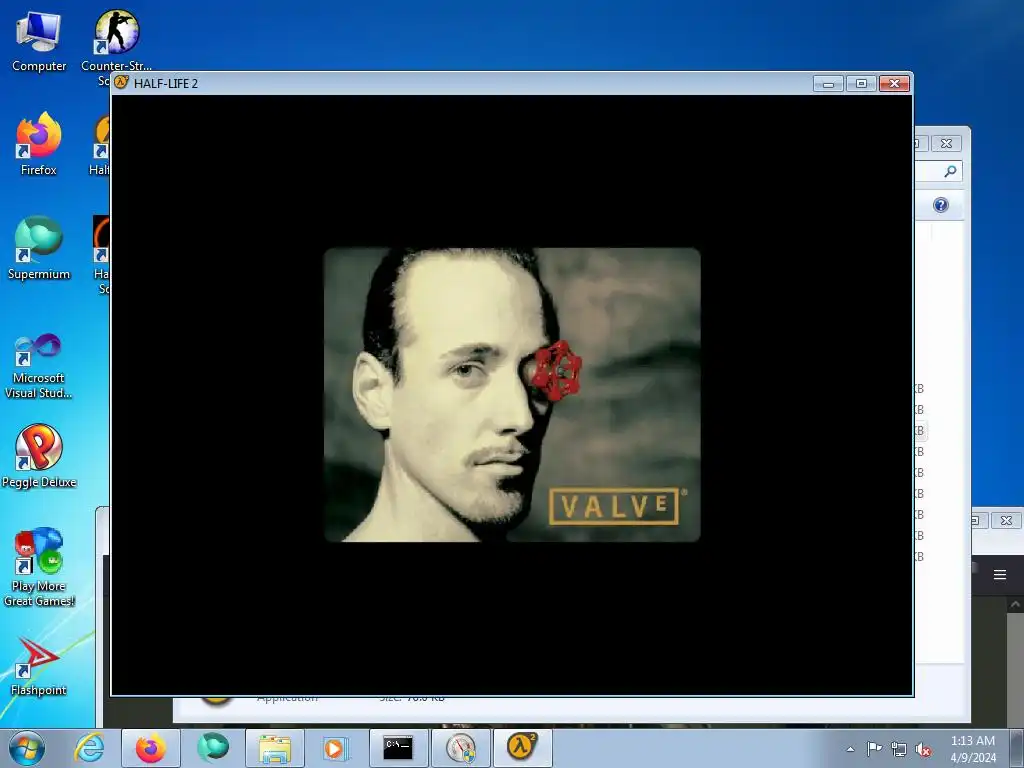Open the Supermium desktop shortcut
Image resolution: width=1024 pixels, height=768 pixels.
(x=39, y=248)
